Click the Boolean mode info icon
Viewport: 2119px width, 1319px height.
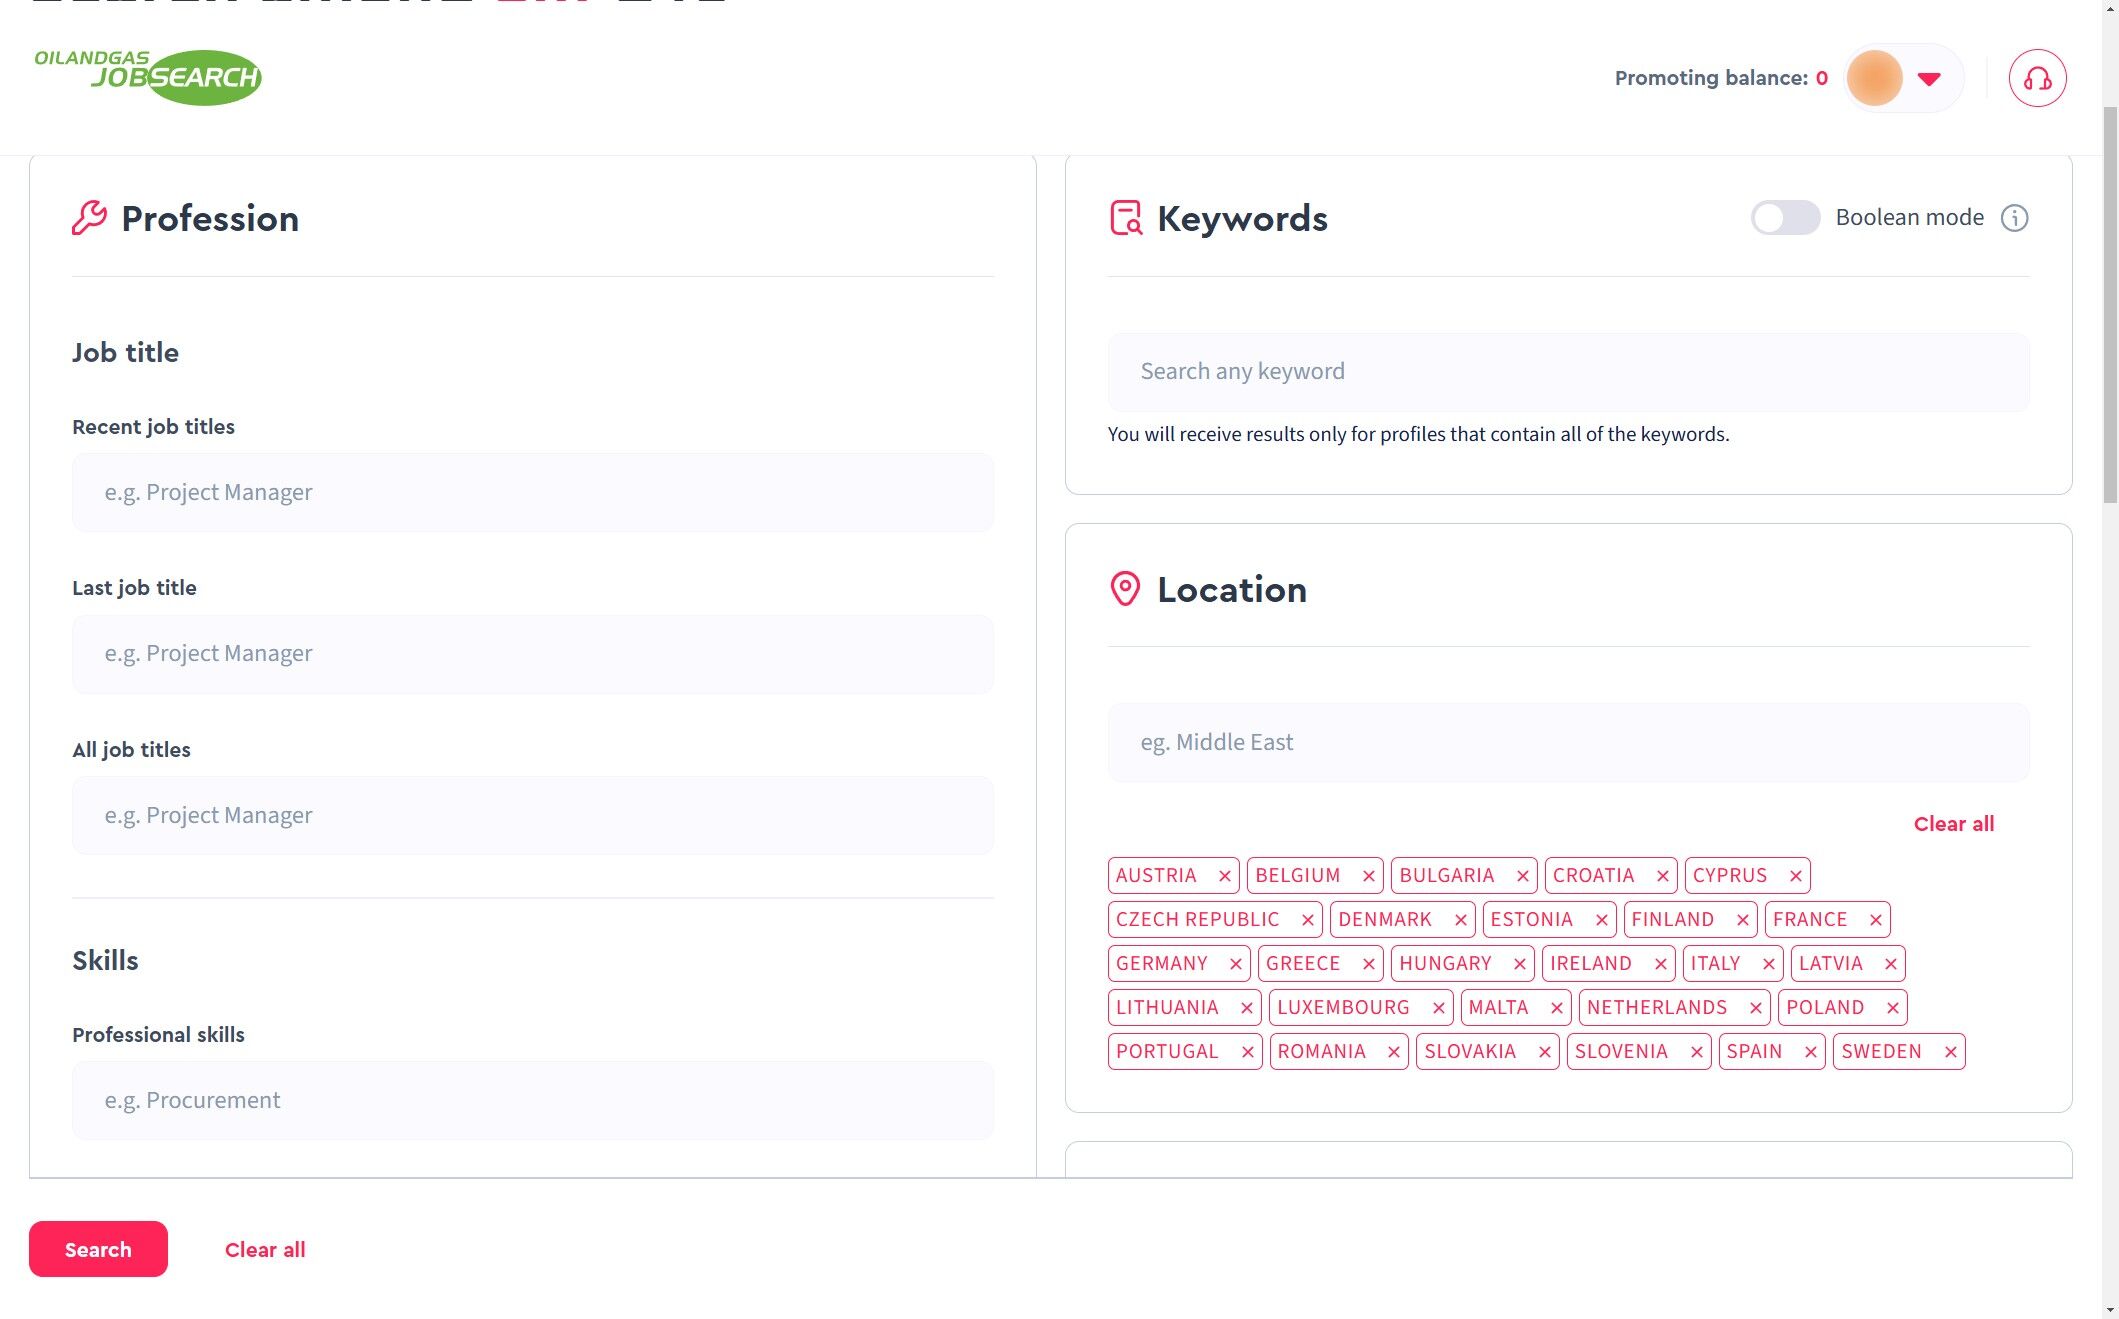coord(2014,218)
